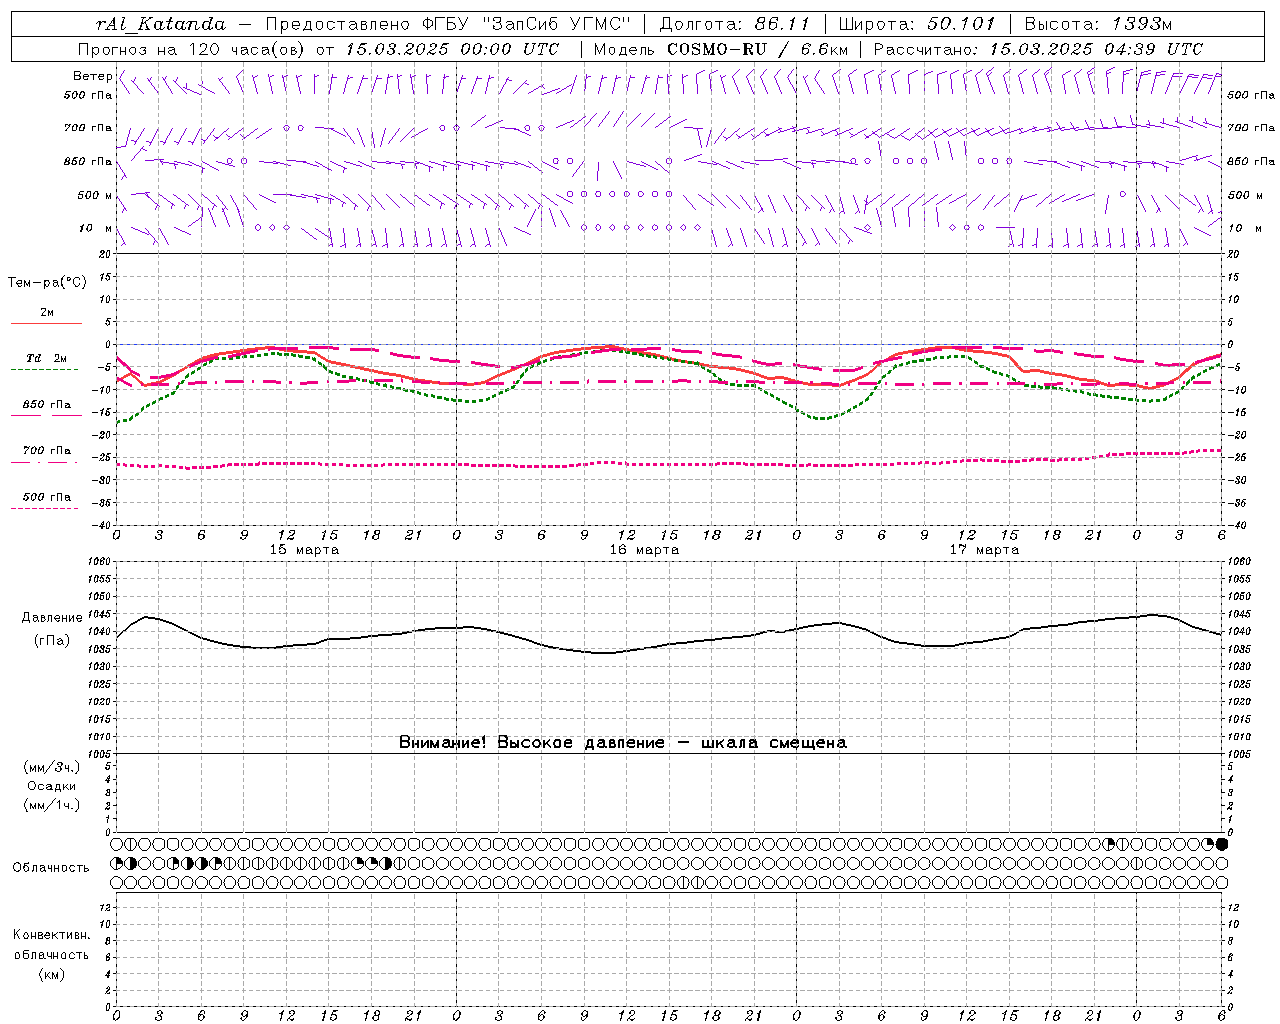Select the longitude value 86.11
The height and width of the screenshot is (1024, 1280).
[782, 24]
